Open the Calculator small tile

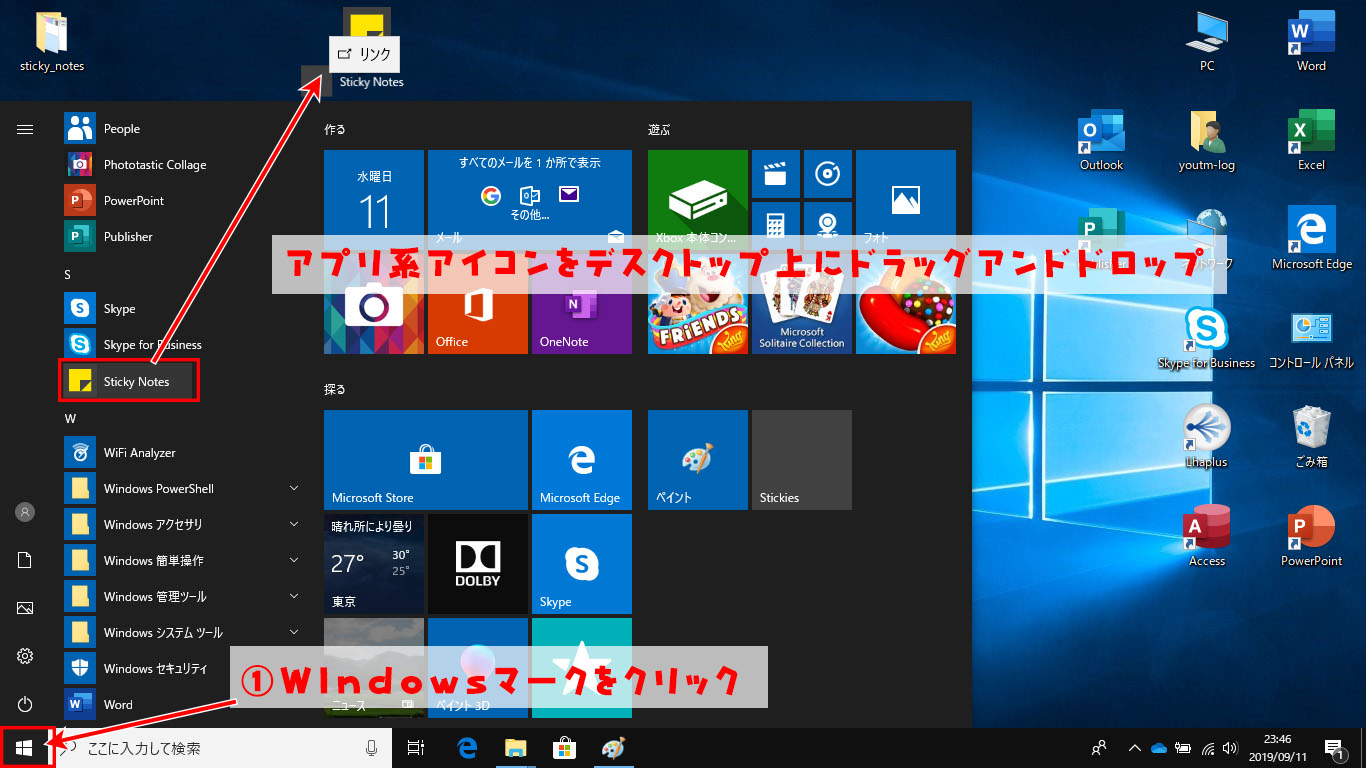(775, 226)
